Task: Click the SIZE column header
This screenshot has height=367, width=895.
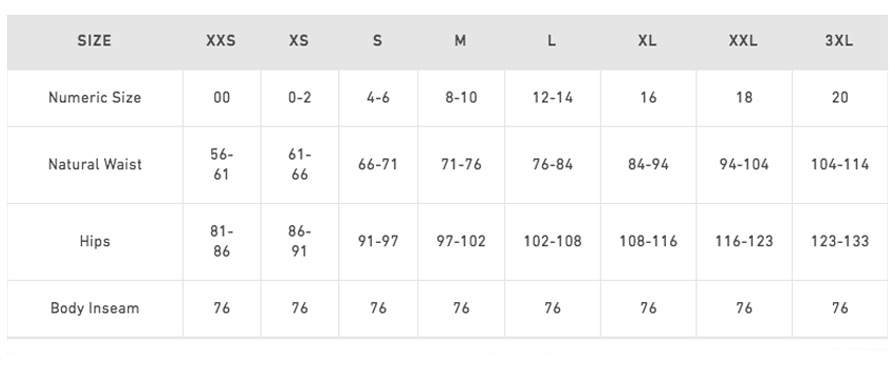Action: pos(94,41)
